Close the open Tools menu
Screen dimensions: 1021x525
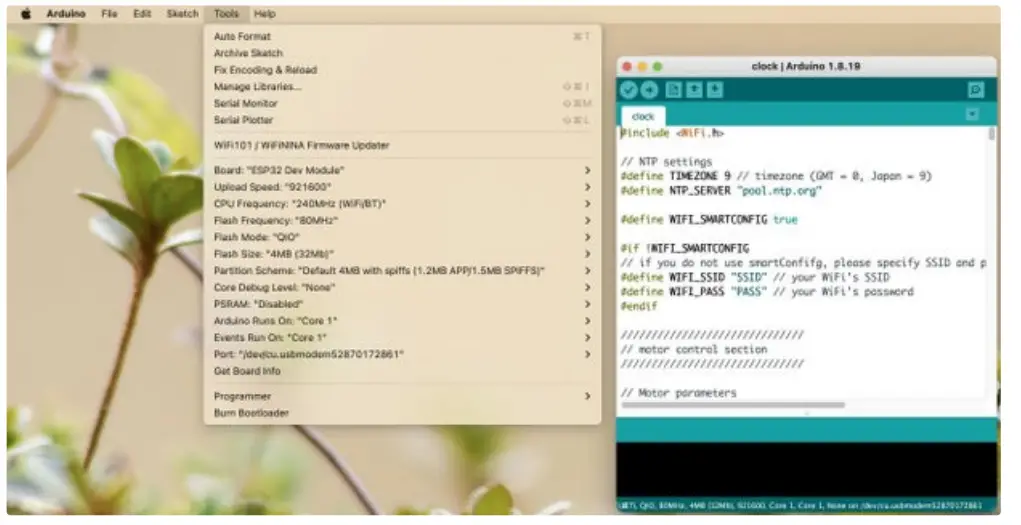click(x=226, y=14)
